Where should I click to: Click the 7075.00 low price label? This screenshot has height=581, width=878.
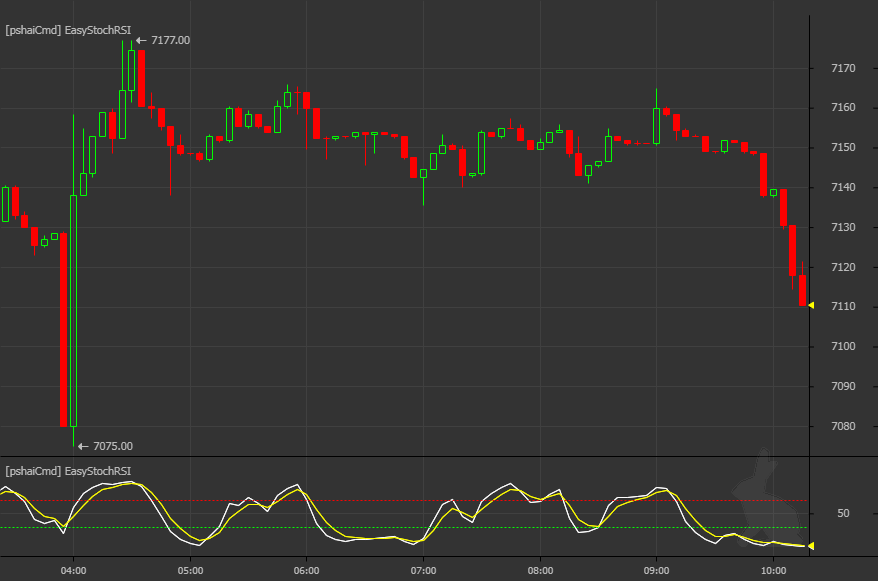pos(113,446)
